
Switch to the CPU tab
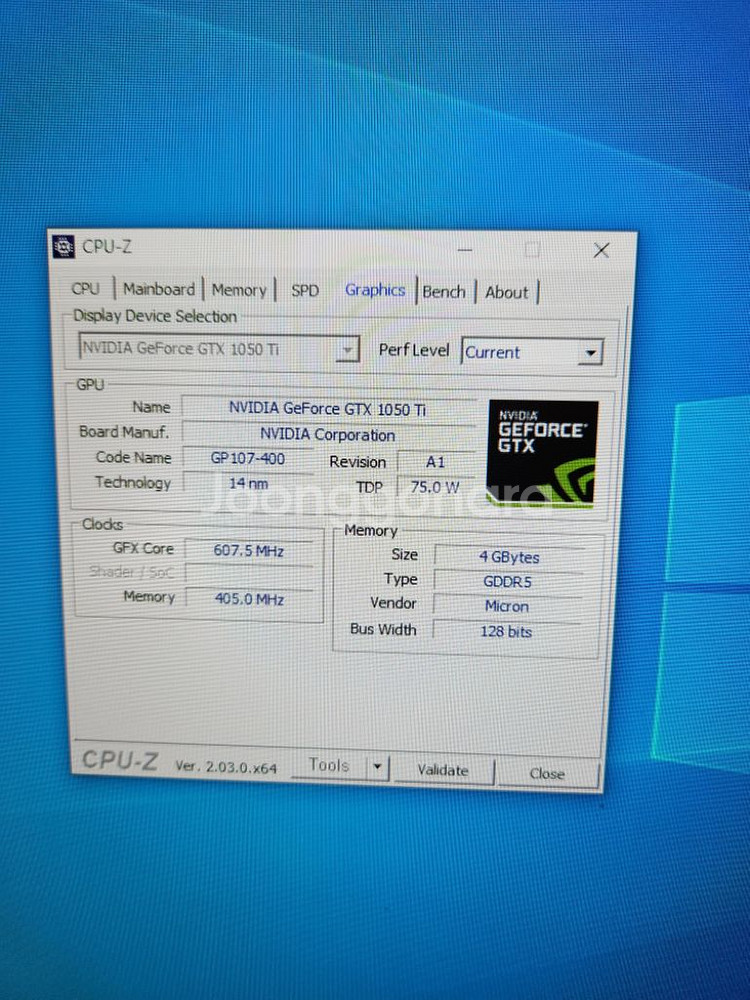pyautogui.click(x=85, y=288)
